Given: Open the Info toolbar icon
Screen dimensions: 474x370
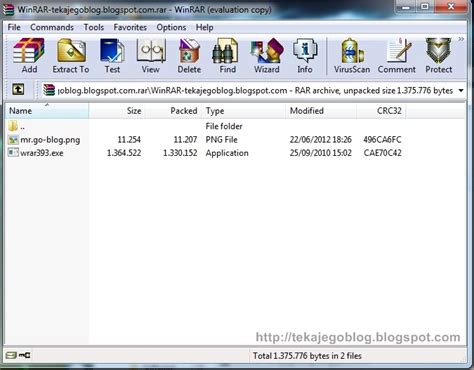Looking at the screenshot, I should (x=305, y=51).
